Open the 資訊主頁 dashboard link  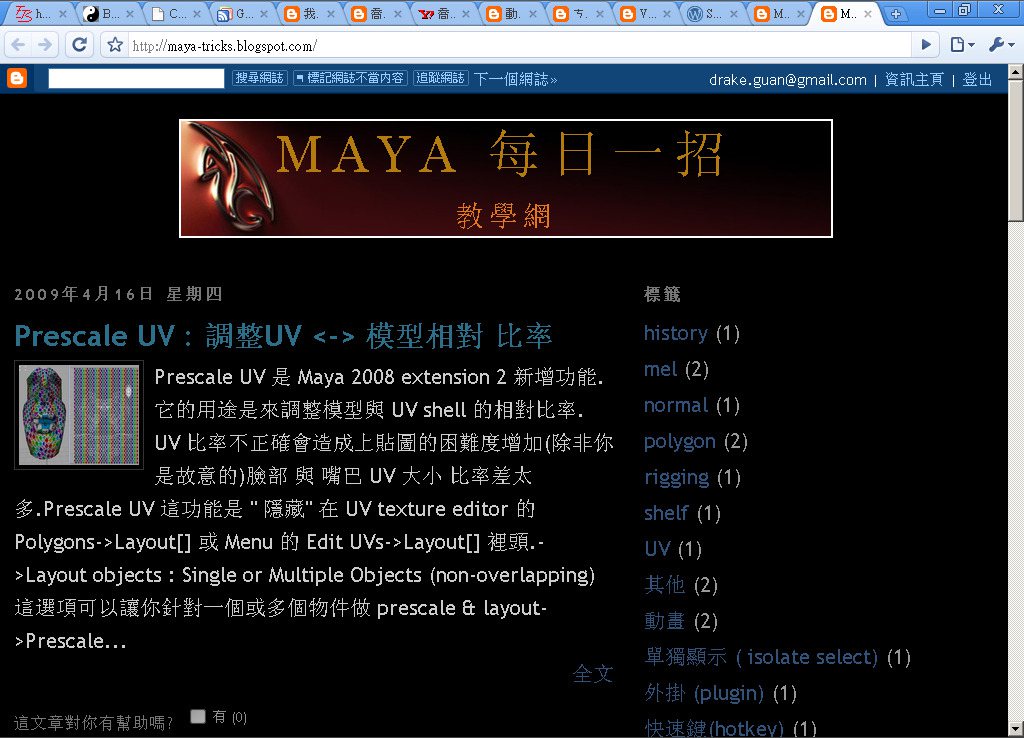(x=914, y=80)
